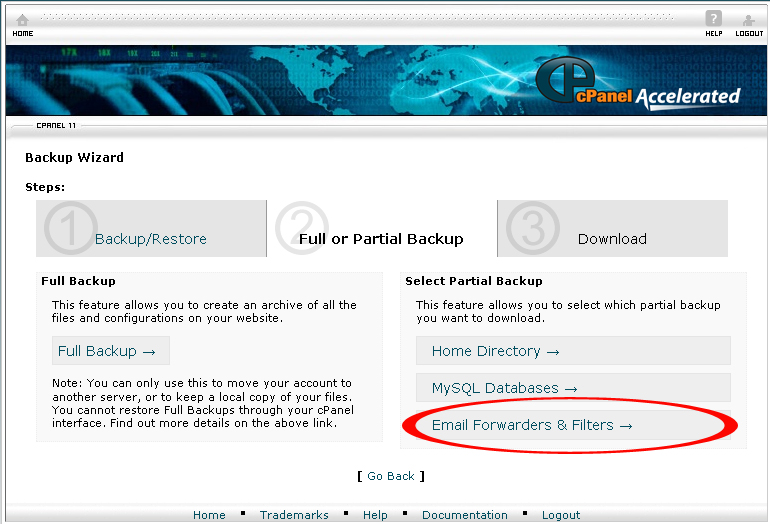Choose MySQL Databases partial backup
The width and height of the screenshot is (770, 524).
point(573,387)
